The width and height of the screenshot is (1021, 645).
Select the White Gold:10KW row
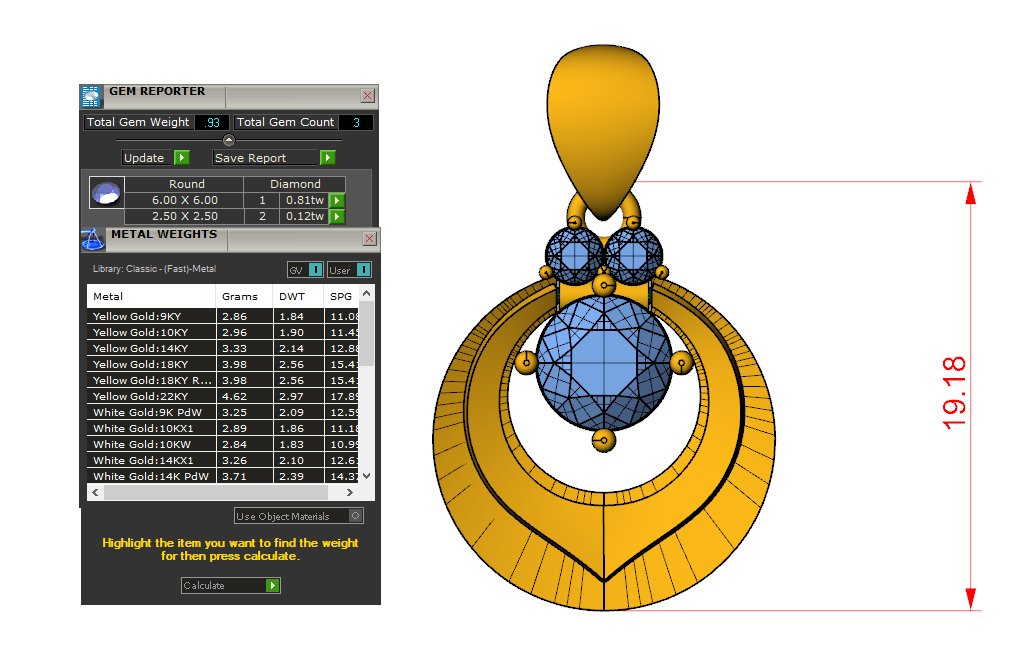[x=223, y=444]
